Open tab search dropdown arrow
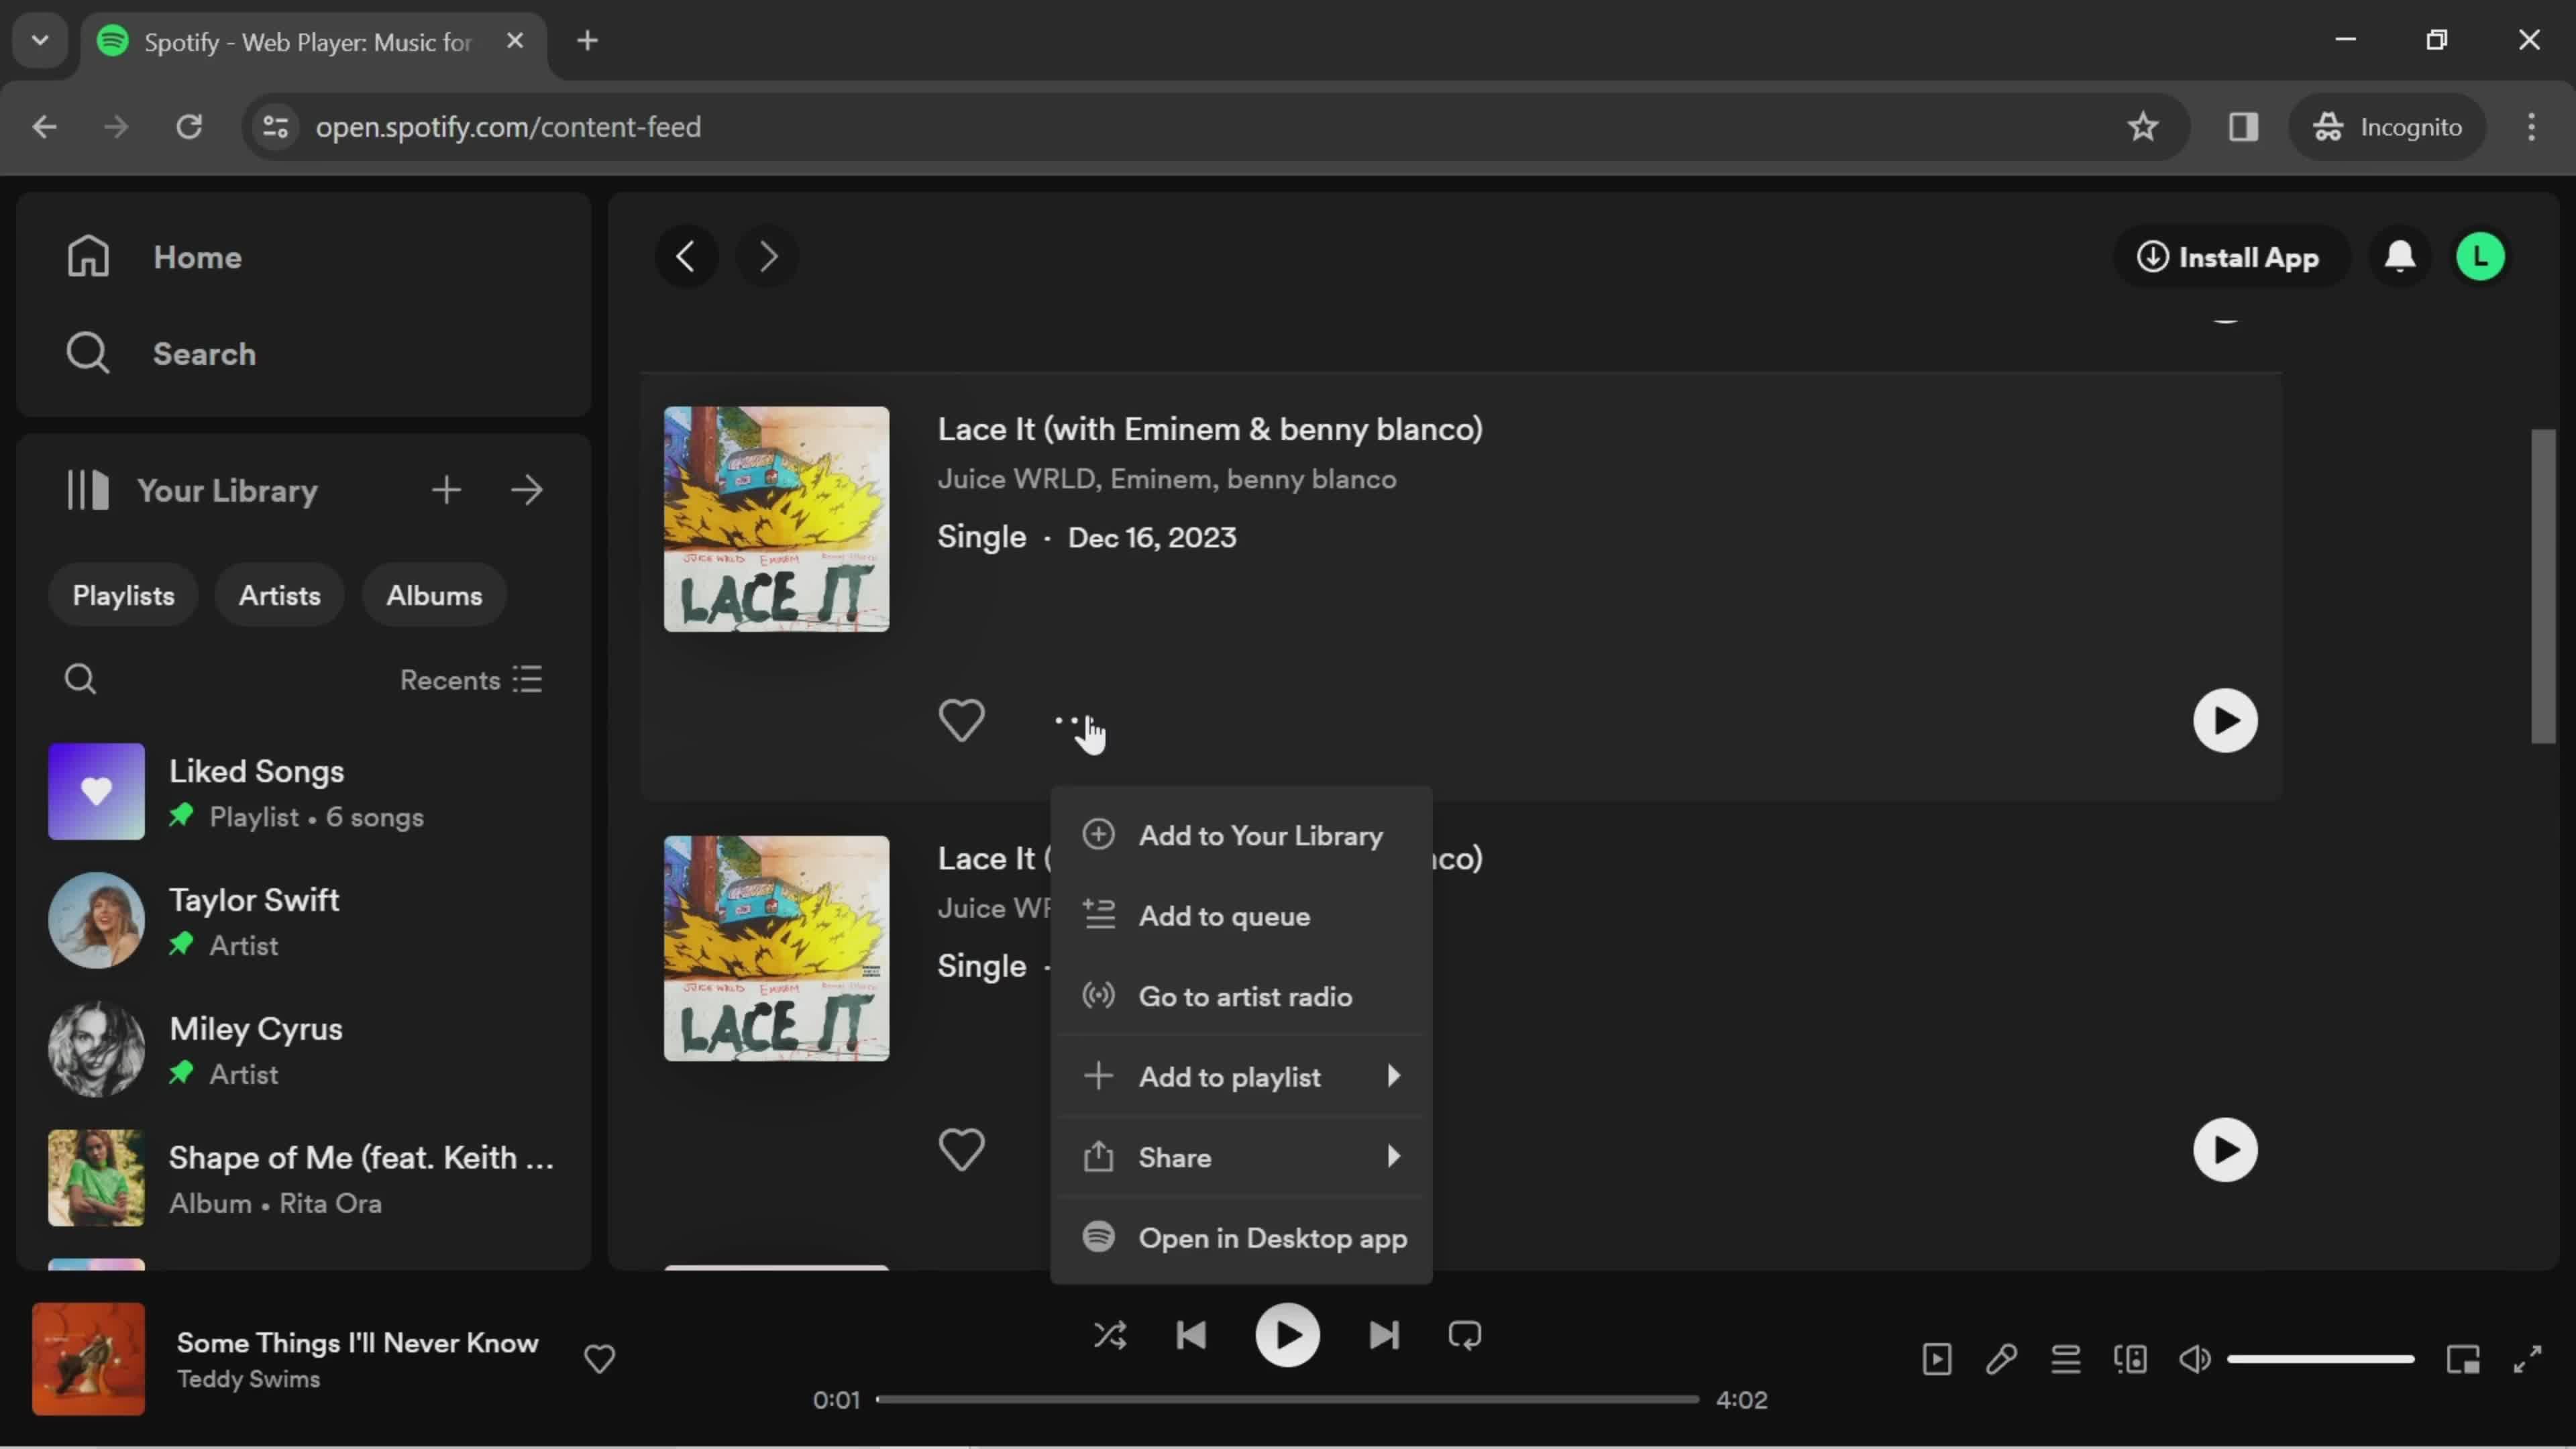Viewport: 2576px width, 1449px height. coord(40,41)
